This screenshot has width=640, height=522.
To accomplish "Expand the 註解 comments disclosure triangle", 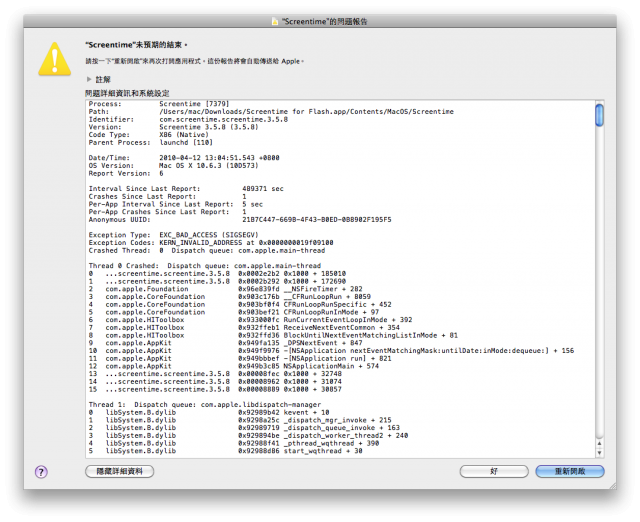I will [x=89, y=79].
